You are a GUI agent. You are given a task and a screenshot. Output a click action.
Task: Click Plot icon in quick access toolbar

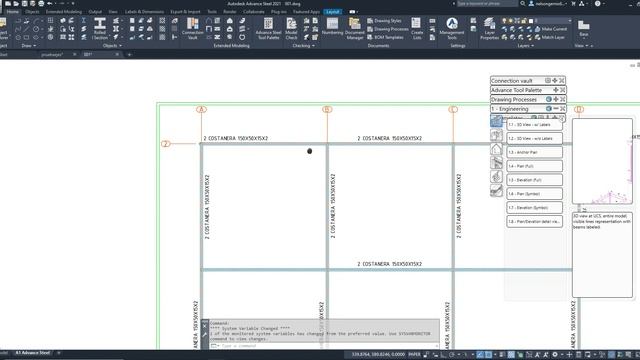[x=41, y=3]
